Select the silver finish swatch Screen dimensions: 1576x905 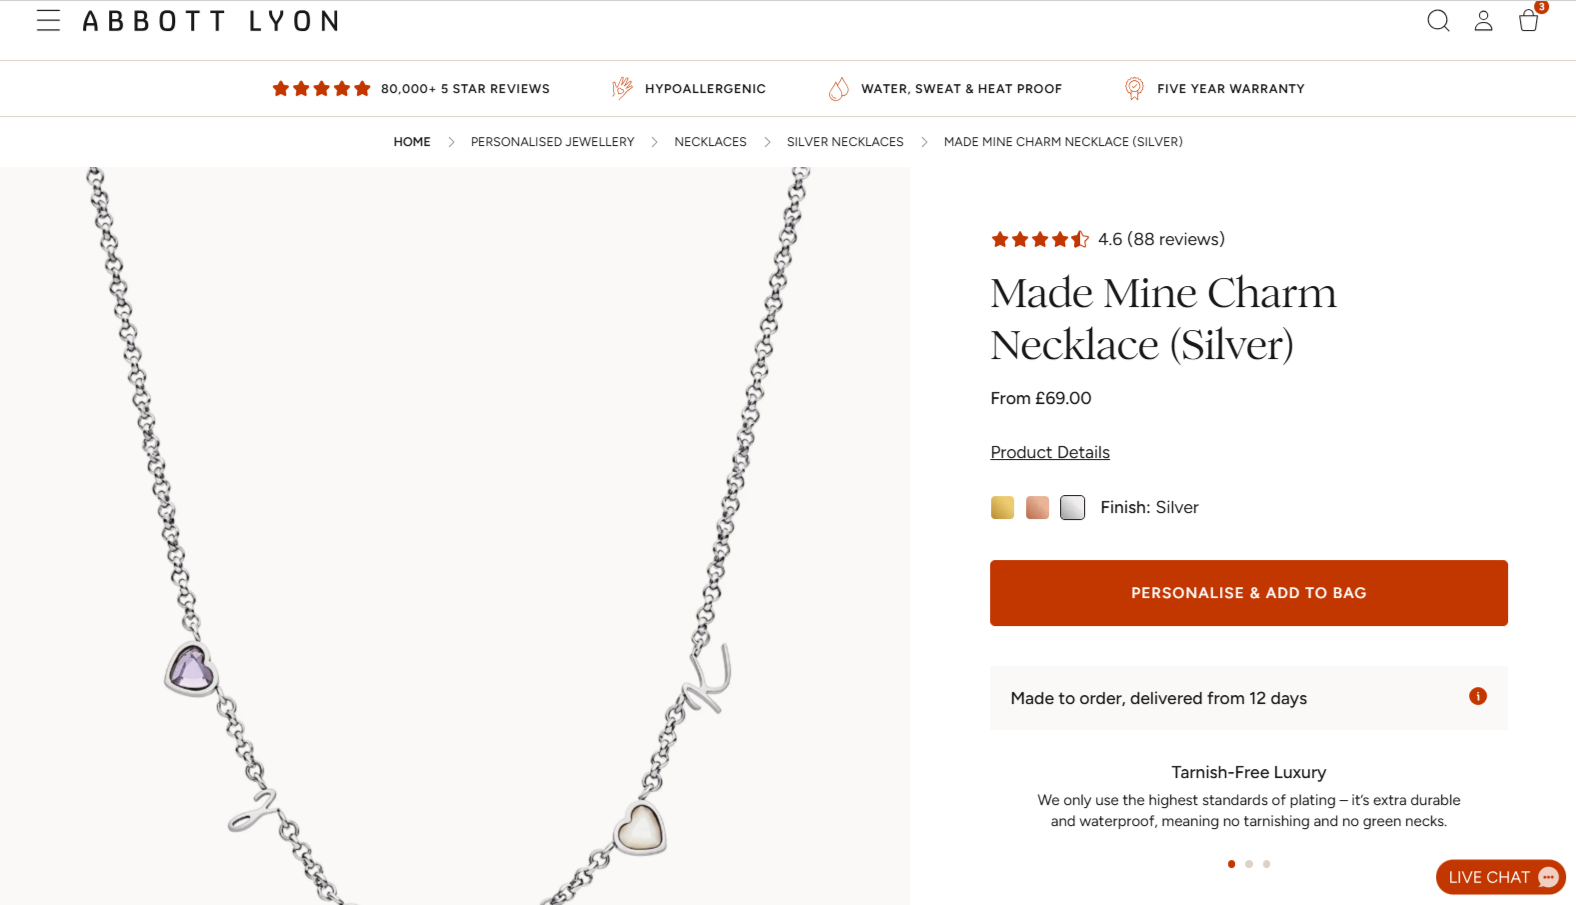[1072, 508]
